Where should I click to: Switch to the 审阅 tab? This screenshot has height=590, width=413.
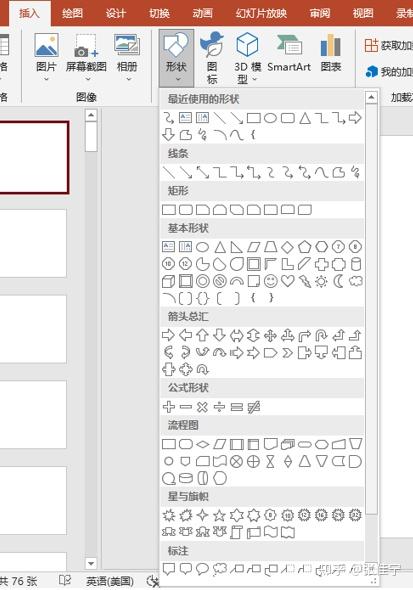tap(320, 13)
